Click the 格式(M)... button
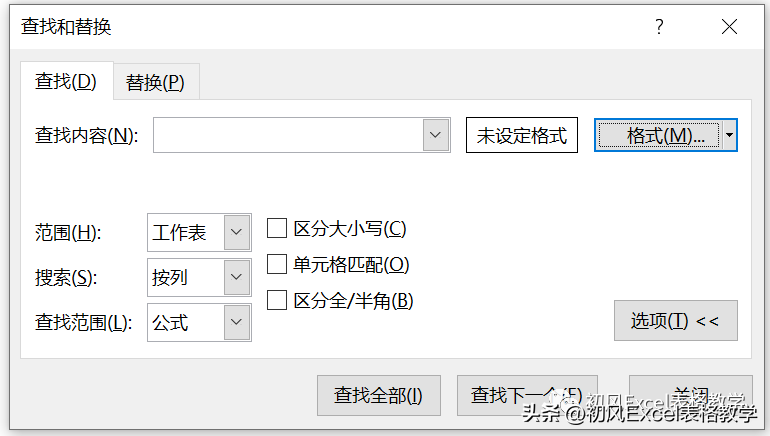The width and height of the screenshot is (770, 436). pyautogui.click(x=659, y=135)
